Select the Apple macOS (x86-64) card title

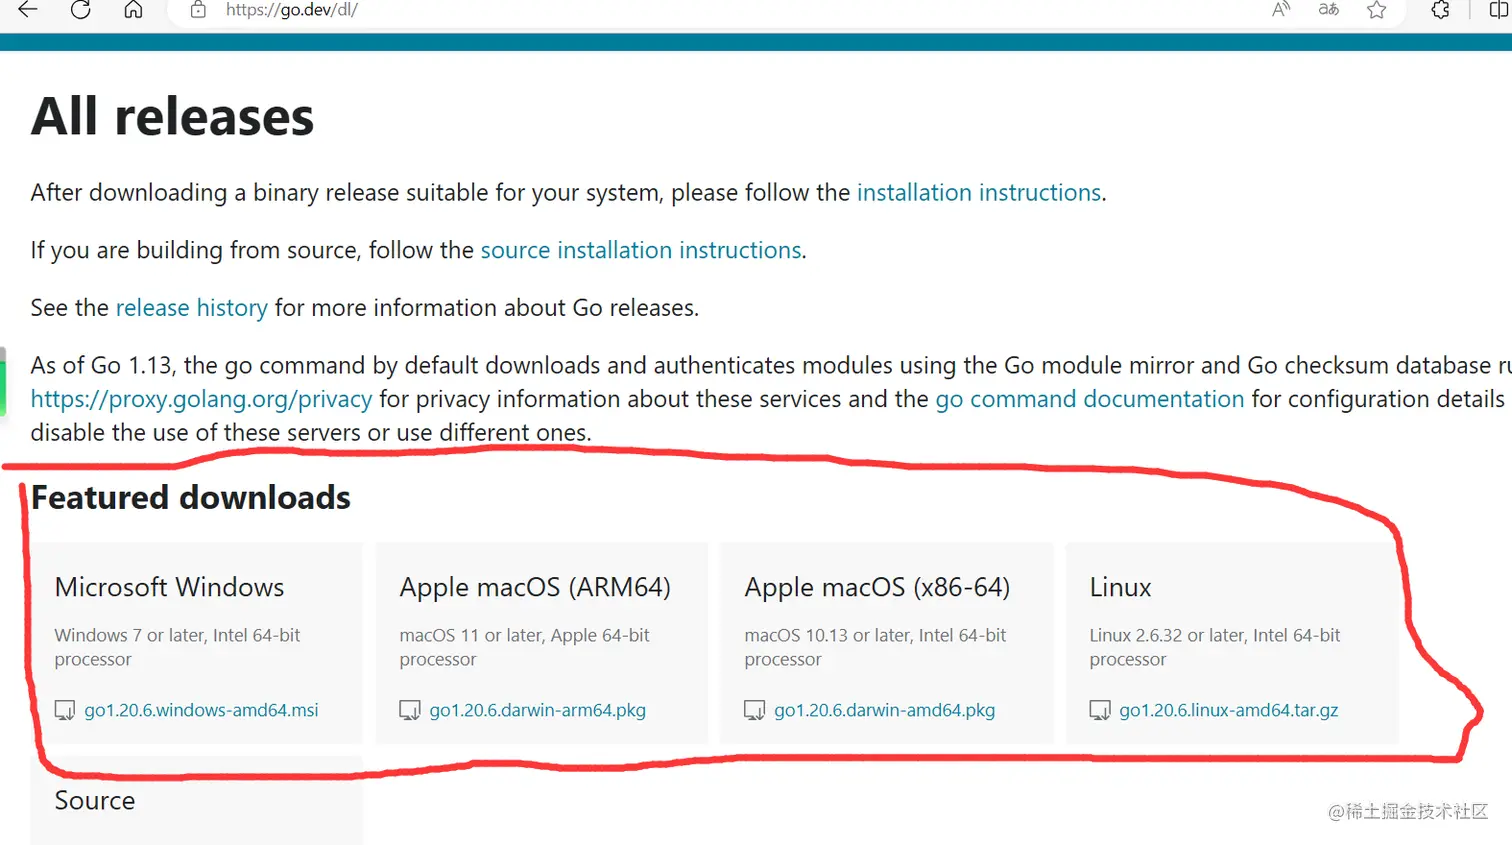pos(877,587)
